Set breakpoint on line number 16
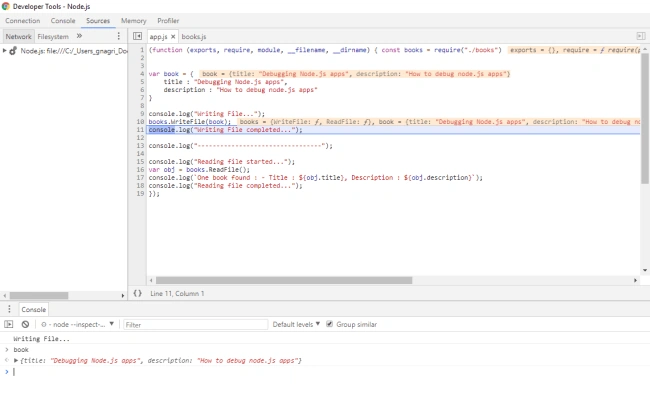 [x=140, y=170]
